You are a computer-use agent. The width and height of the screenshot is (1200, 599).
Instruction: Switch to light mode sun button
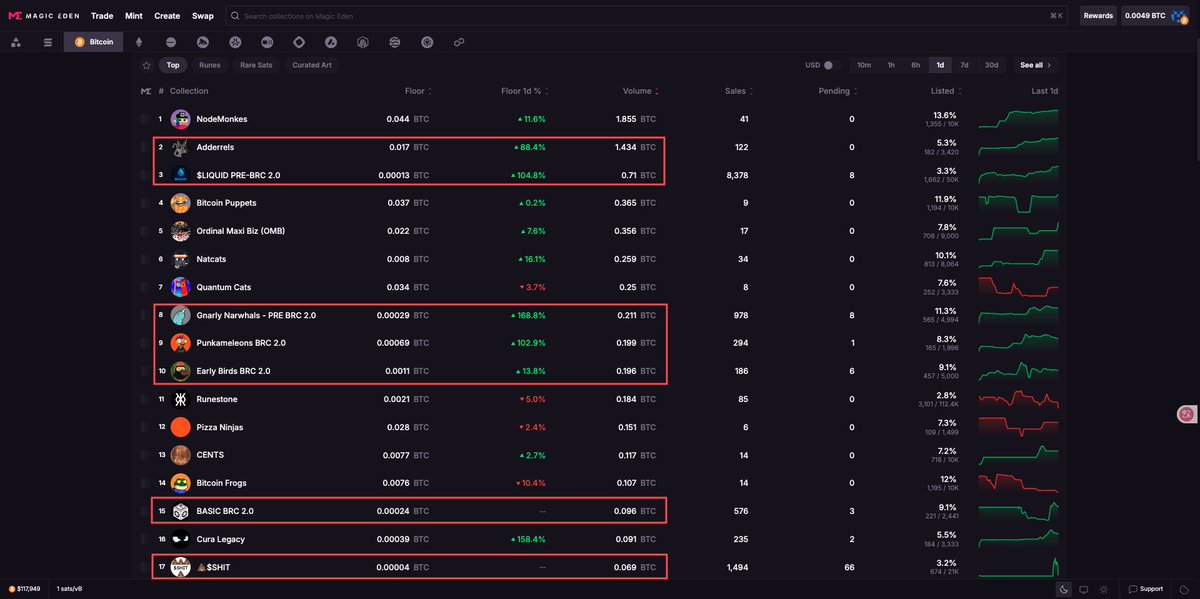(x=1103, y=588)
